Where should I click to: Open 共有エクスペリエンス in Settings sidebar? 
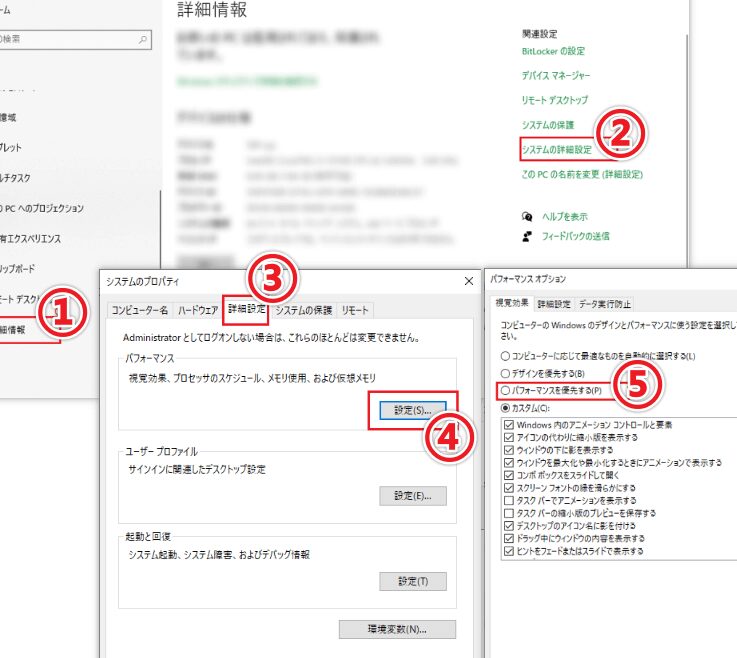[31, 239]
